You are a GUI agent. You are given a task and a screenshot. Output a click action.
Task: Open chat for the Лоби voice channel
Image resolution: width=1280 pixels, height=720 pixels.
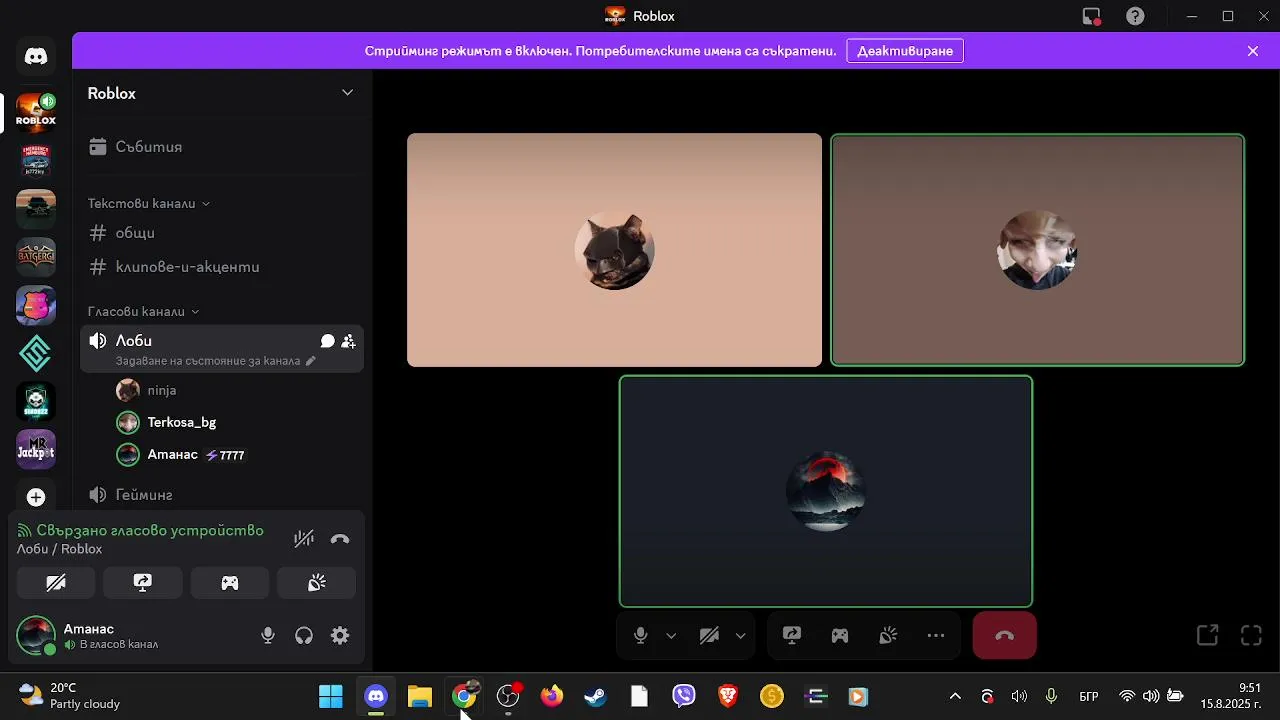pos(327,341)
